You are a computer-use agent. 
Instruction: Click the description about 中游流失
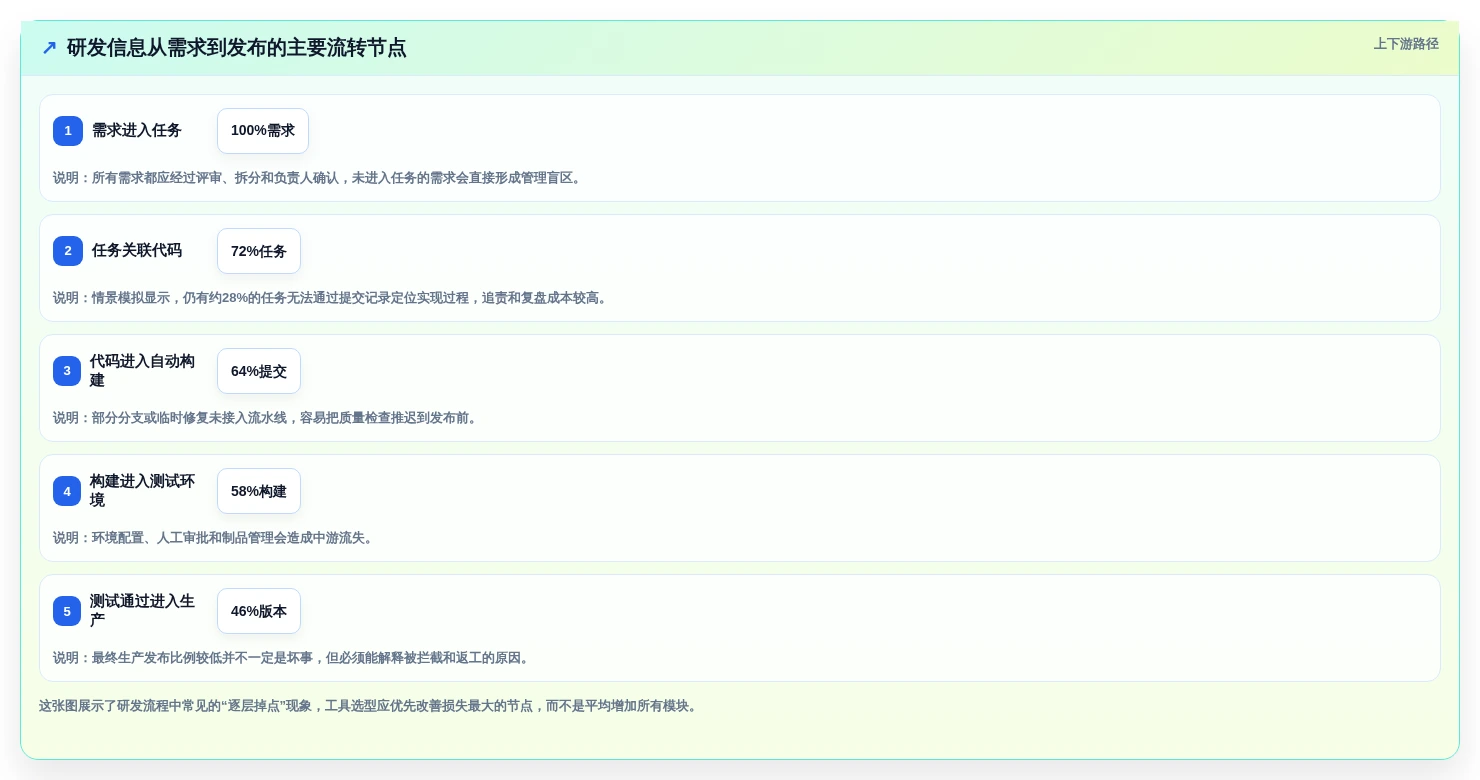[x=215, y=538]
